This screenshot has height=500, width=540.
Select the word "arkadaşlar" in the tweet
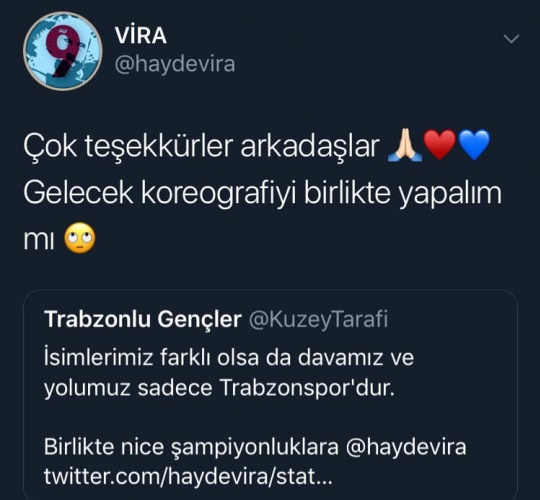[310, 146]
